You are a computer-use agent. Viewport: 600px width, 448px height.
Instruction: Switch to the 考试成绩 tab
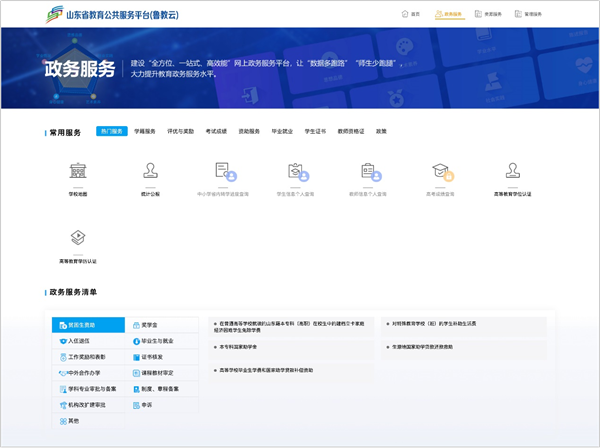(216, 131)
